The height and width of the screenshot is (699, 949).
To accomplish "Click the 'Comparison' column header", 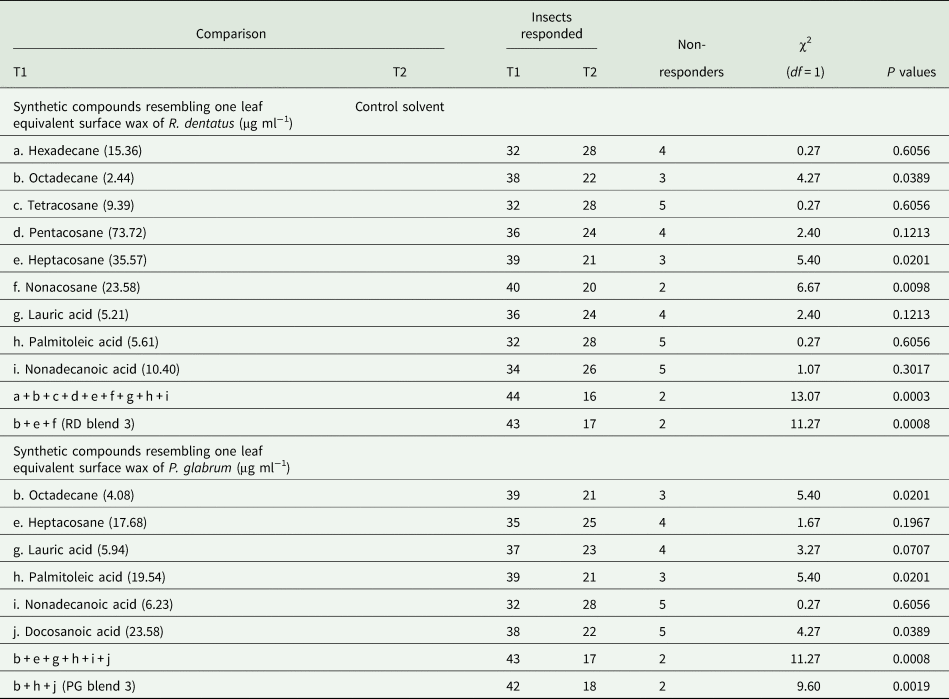I will (229, 33).
